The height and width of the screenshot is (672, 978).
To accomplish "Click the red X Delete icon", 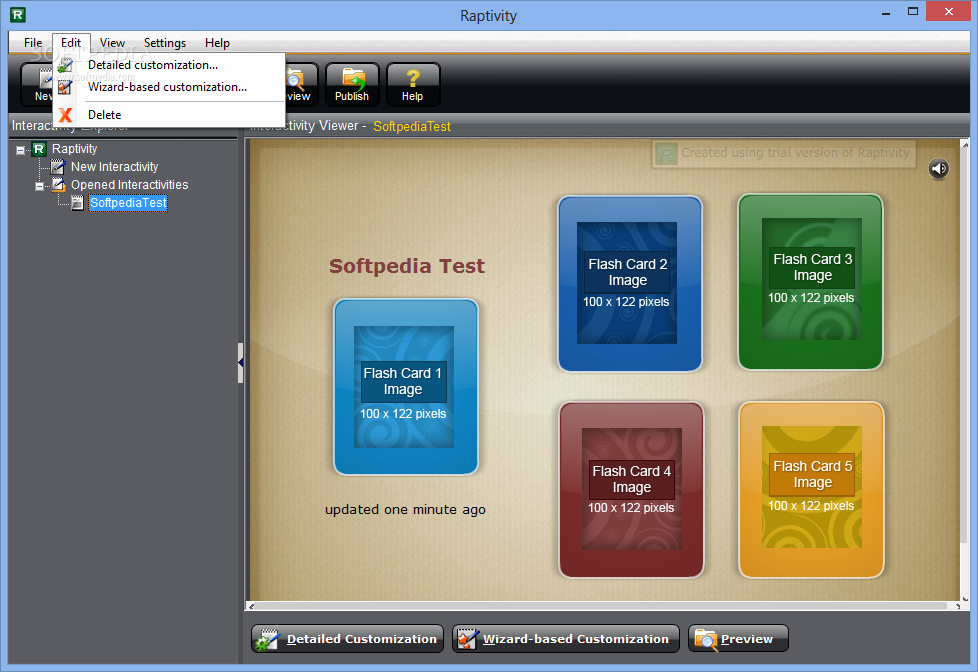I will point(65,115).
